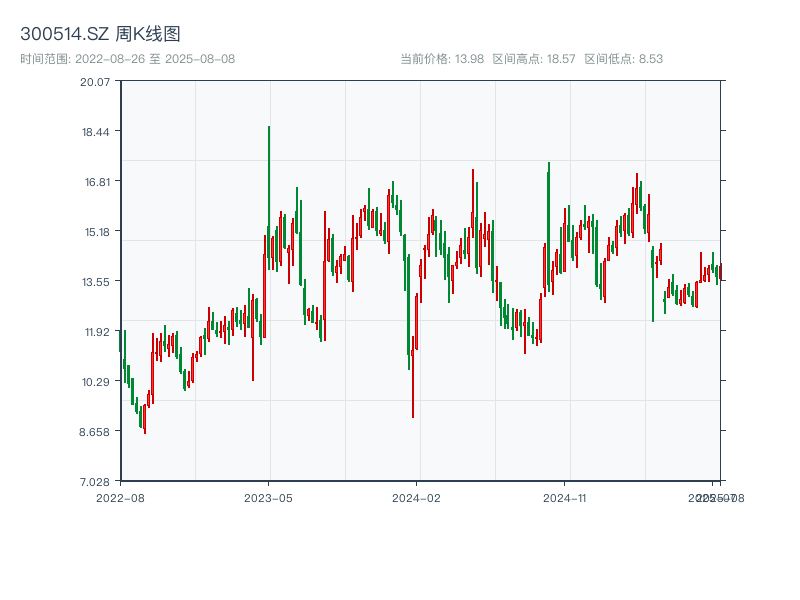Click x-axis date label 2024-11
The width and height of the screenshot is (800, 600).
point(564,498)
